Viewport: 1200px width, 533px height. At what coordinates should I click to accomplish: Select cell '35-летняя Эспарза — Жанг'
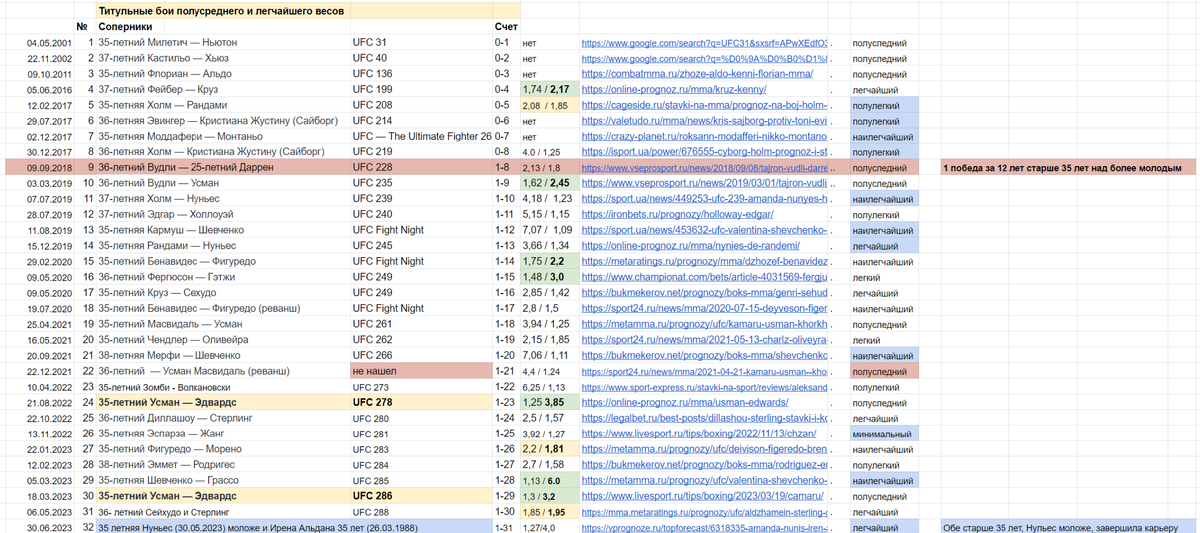223,433
